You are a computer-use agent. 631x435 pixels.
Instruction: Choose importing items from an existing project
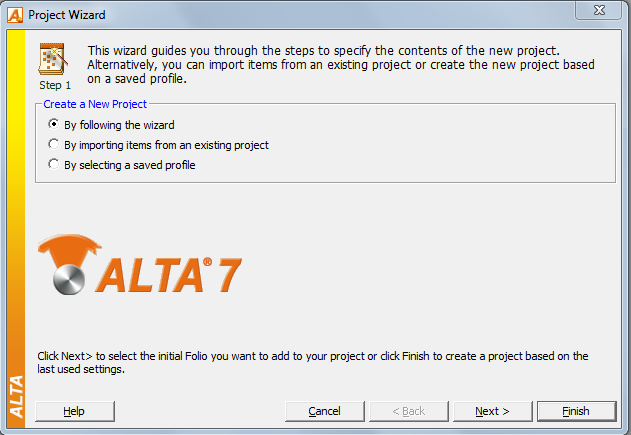[x=54, y=145]
